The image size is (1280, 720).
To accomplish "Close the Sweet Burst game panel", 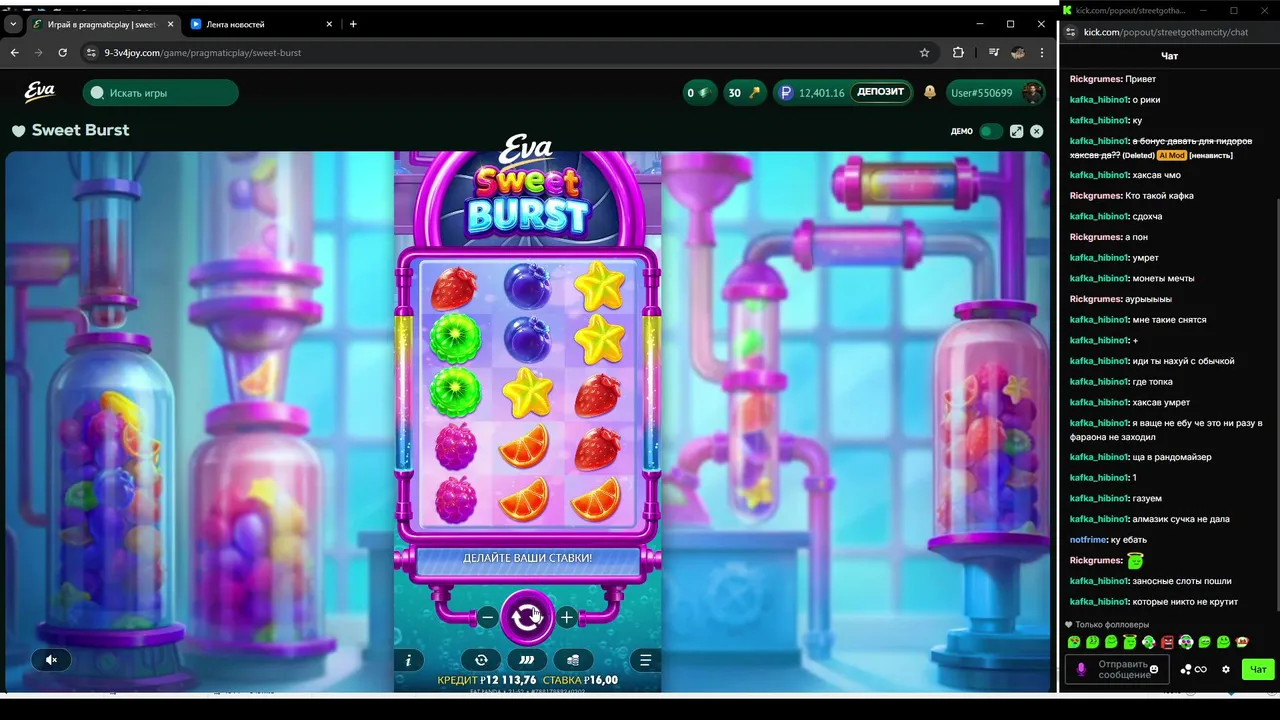I will click(x=1037, y=131).
